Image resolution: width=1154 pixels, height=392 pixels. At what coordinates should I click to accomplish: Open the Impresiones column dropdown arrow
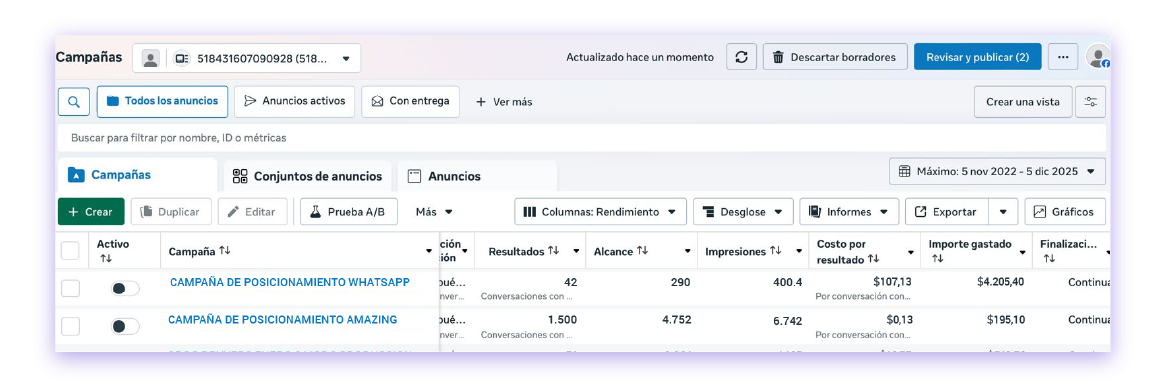tap(799, 252)
